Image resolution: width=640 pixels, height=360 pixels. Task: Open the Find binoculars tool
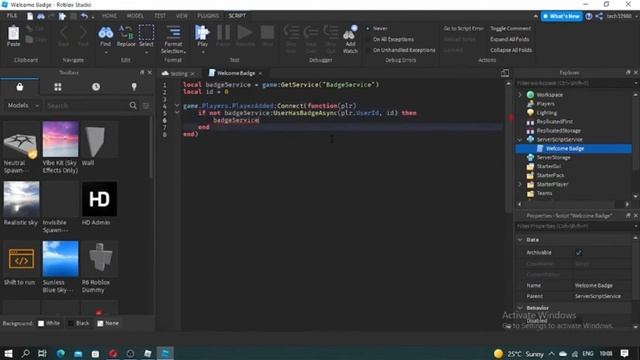[105, 33]
